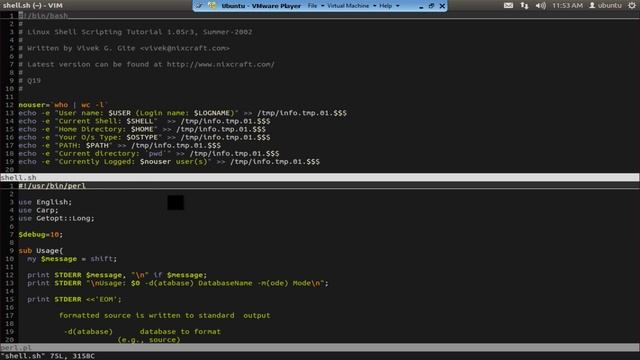The width and height of the screenshot is (640, 360).
Task: Open the Virtual Machine menu
Action: 348,6
